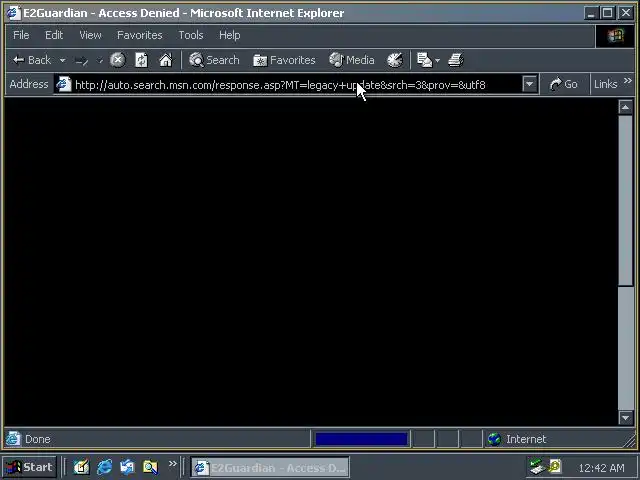Viewport: 640px width, 480px height.
Task: Show the History pane icon
Action: click(x=395, y=60)
